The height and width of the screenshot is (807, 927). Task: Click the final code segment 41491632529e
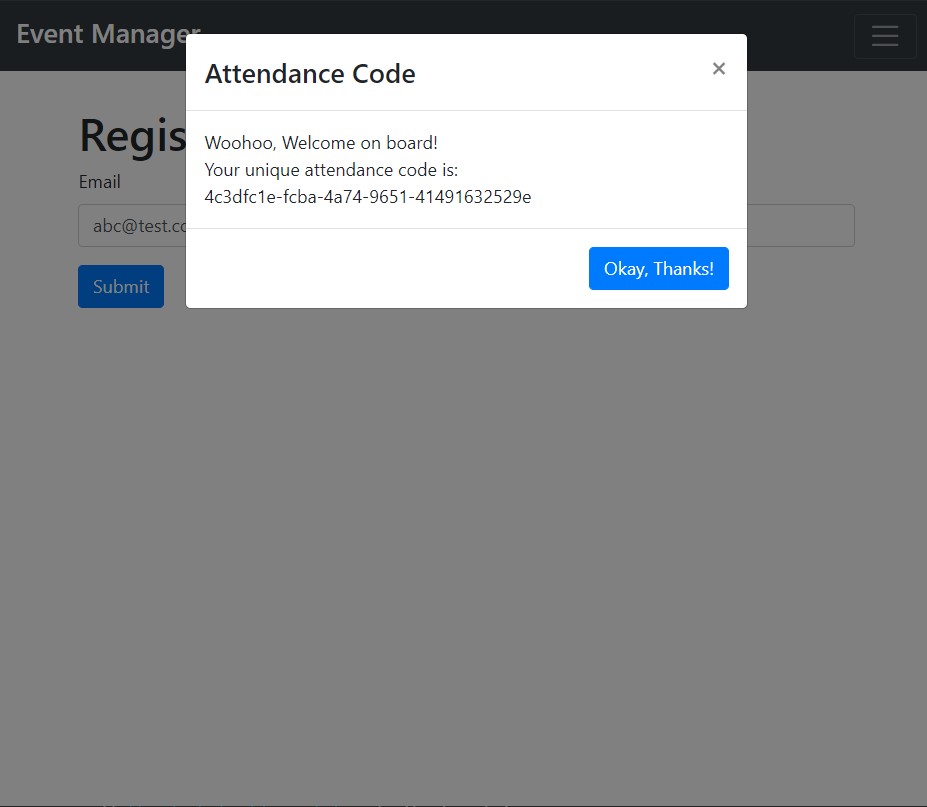click(473, 197)
